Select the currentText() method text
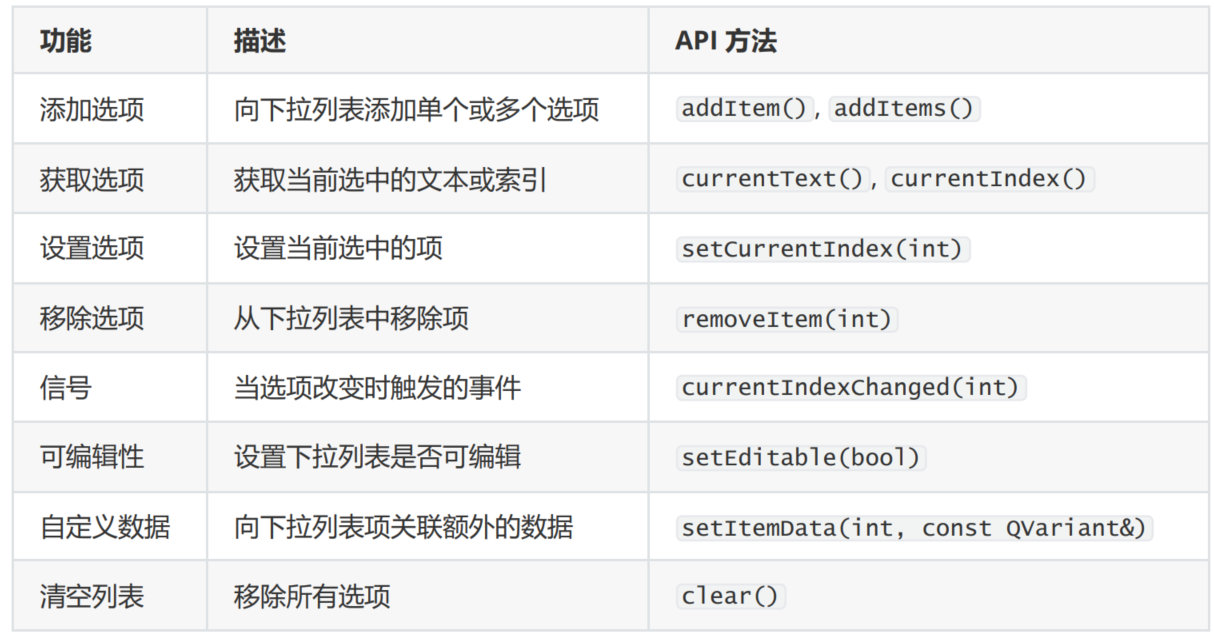Image resolution: width=1214 pixels, height=635 pixels. tap(772, 179)
